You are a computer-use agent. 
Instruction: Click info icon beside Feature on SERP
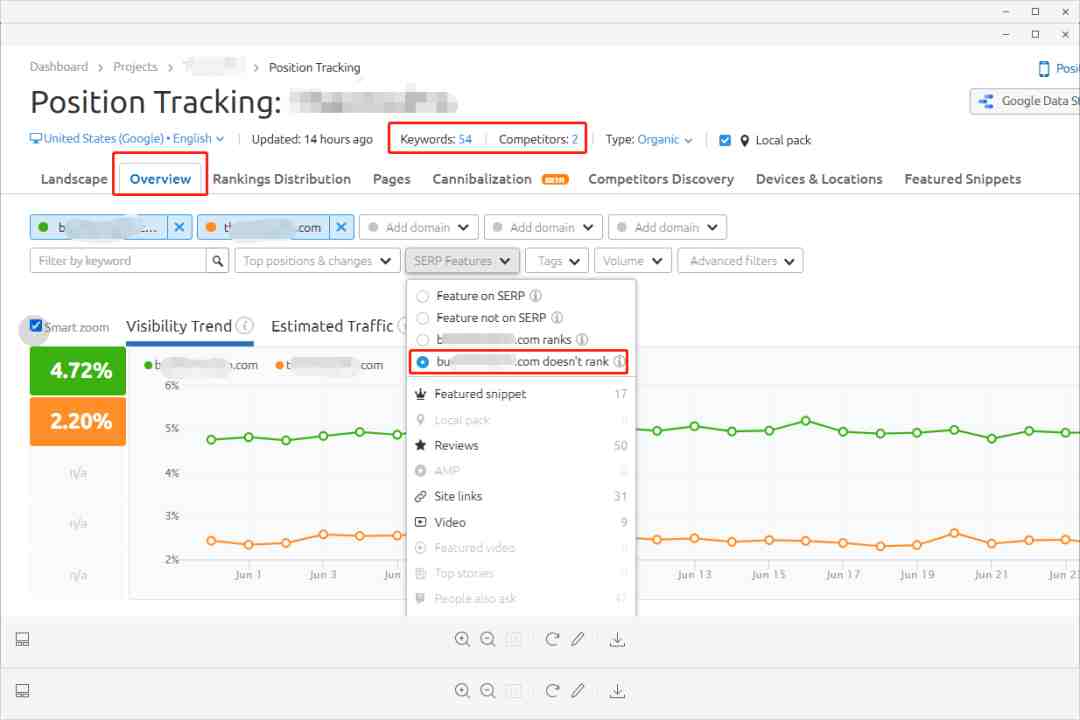(535, 296)
